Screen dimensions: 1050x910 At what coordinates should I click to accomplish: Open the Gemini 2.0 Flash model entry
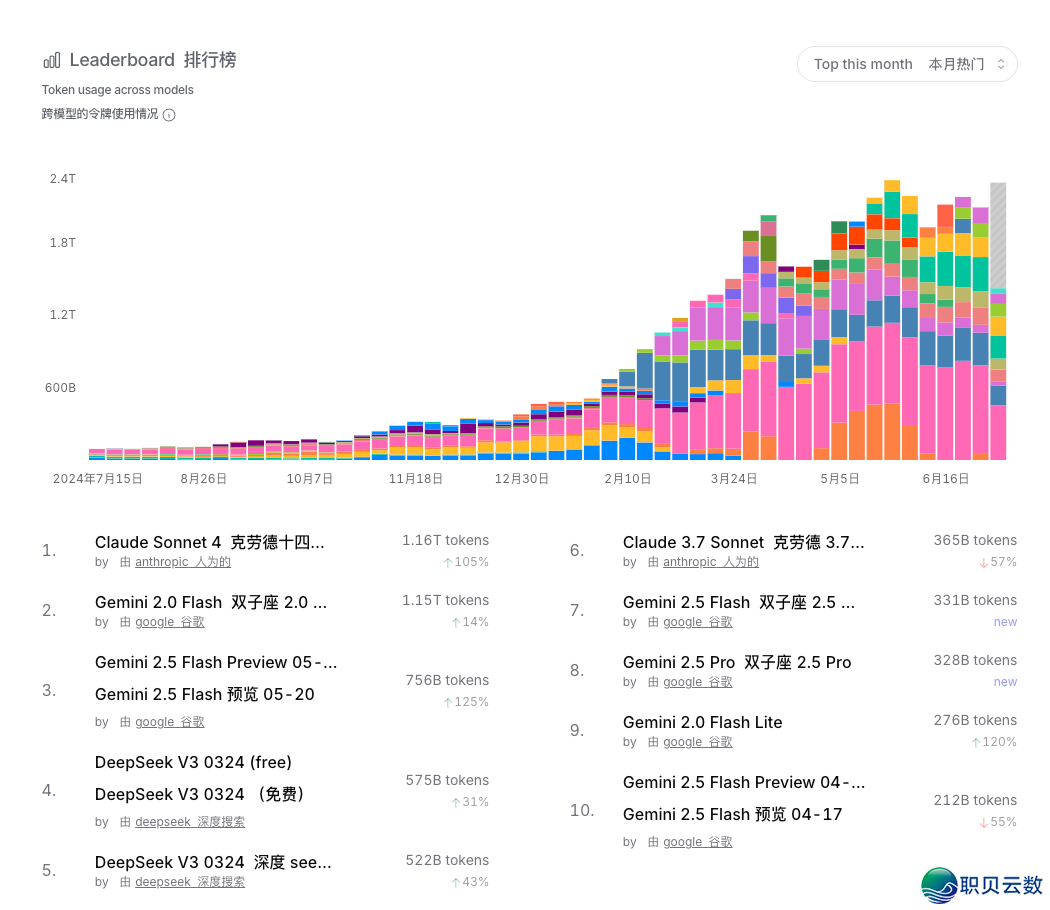coord(211,603)
